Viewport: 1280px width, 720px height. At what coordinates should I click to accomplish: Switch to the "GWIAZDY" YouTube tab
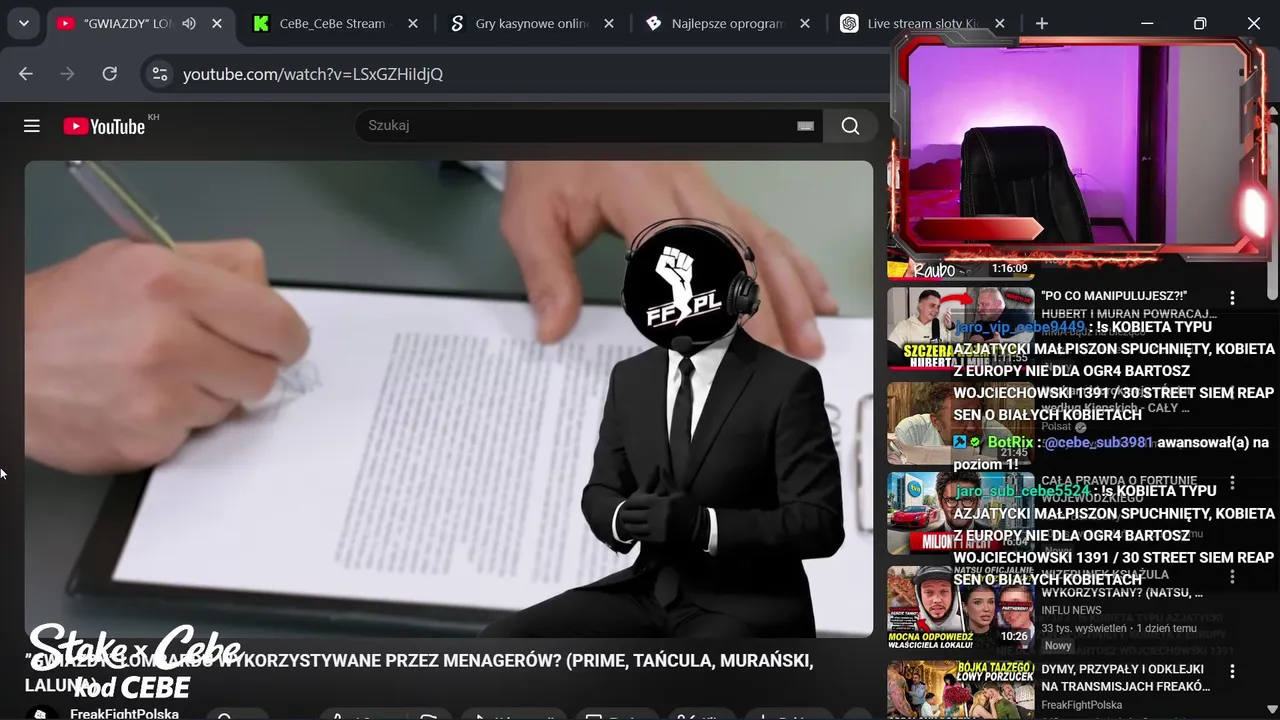[x=140, y=23]
